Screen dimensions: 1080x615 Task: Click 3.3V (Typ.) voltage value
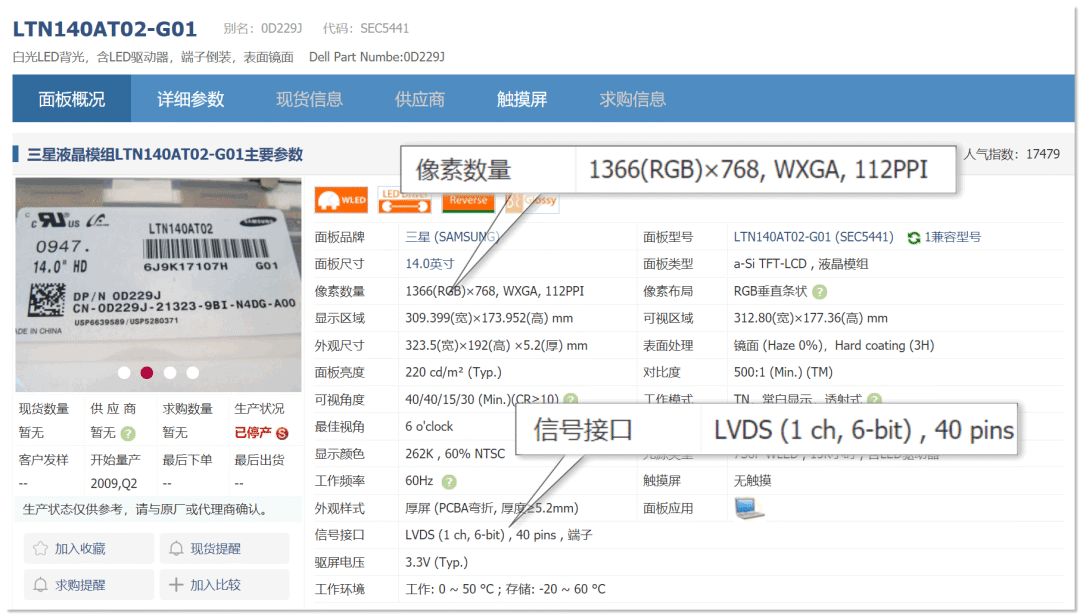pyautogui.click(x=437, y=562)
